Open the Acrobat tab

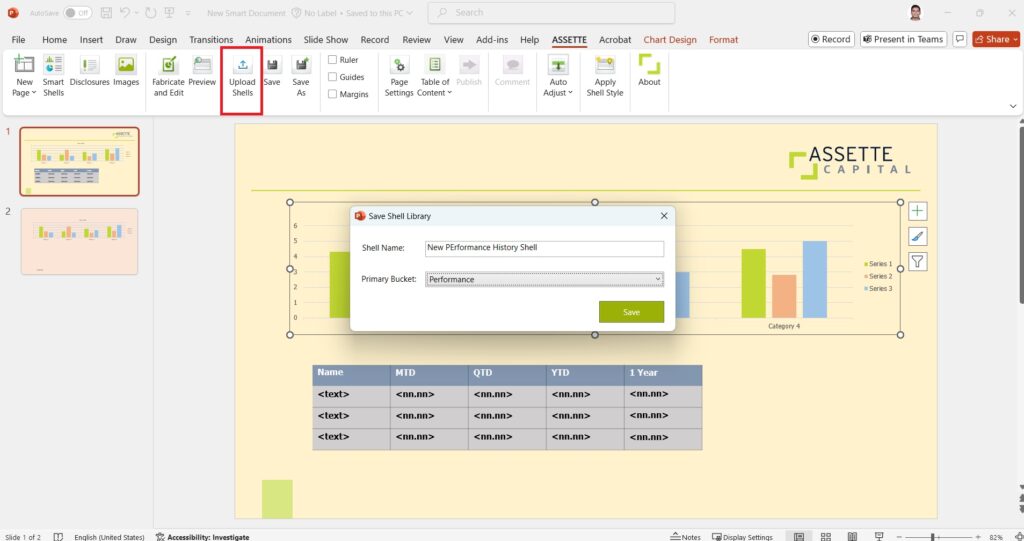[615, 39]
